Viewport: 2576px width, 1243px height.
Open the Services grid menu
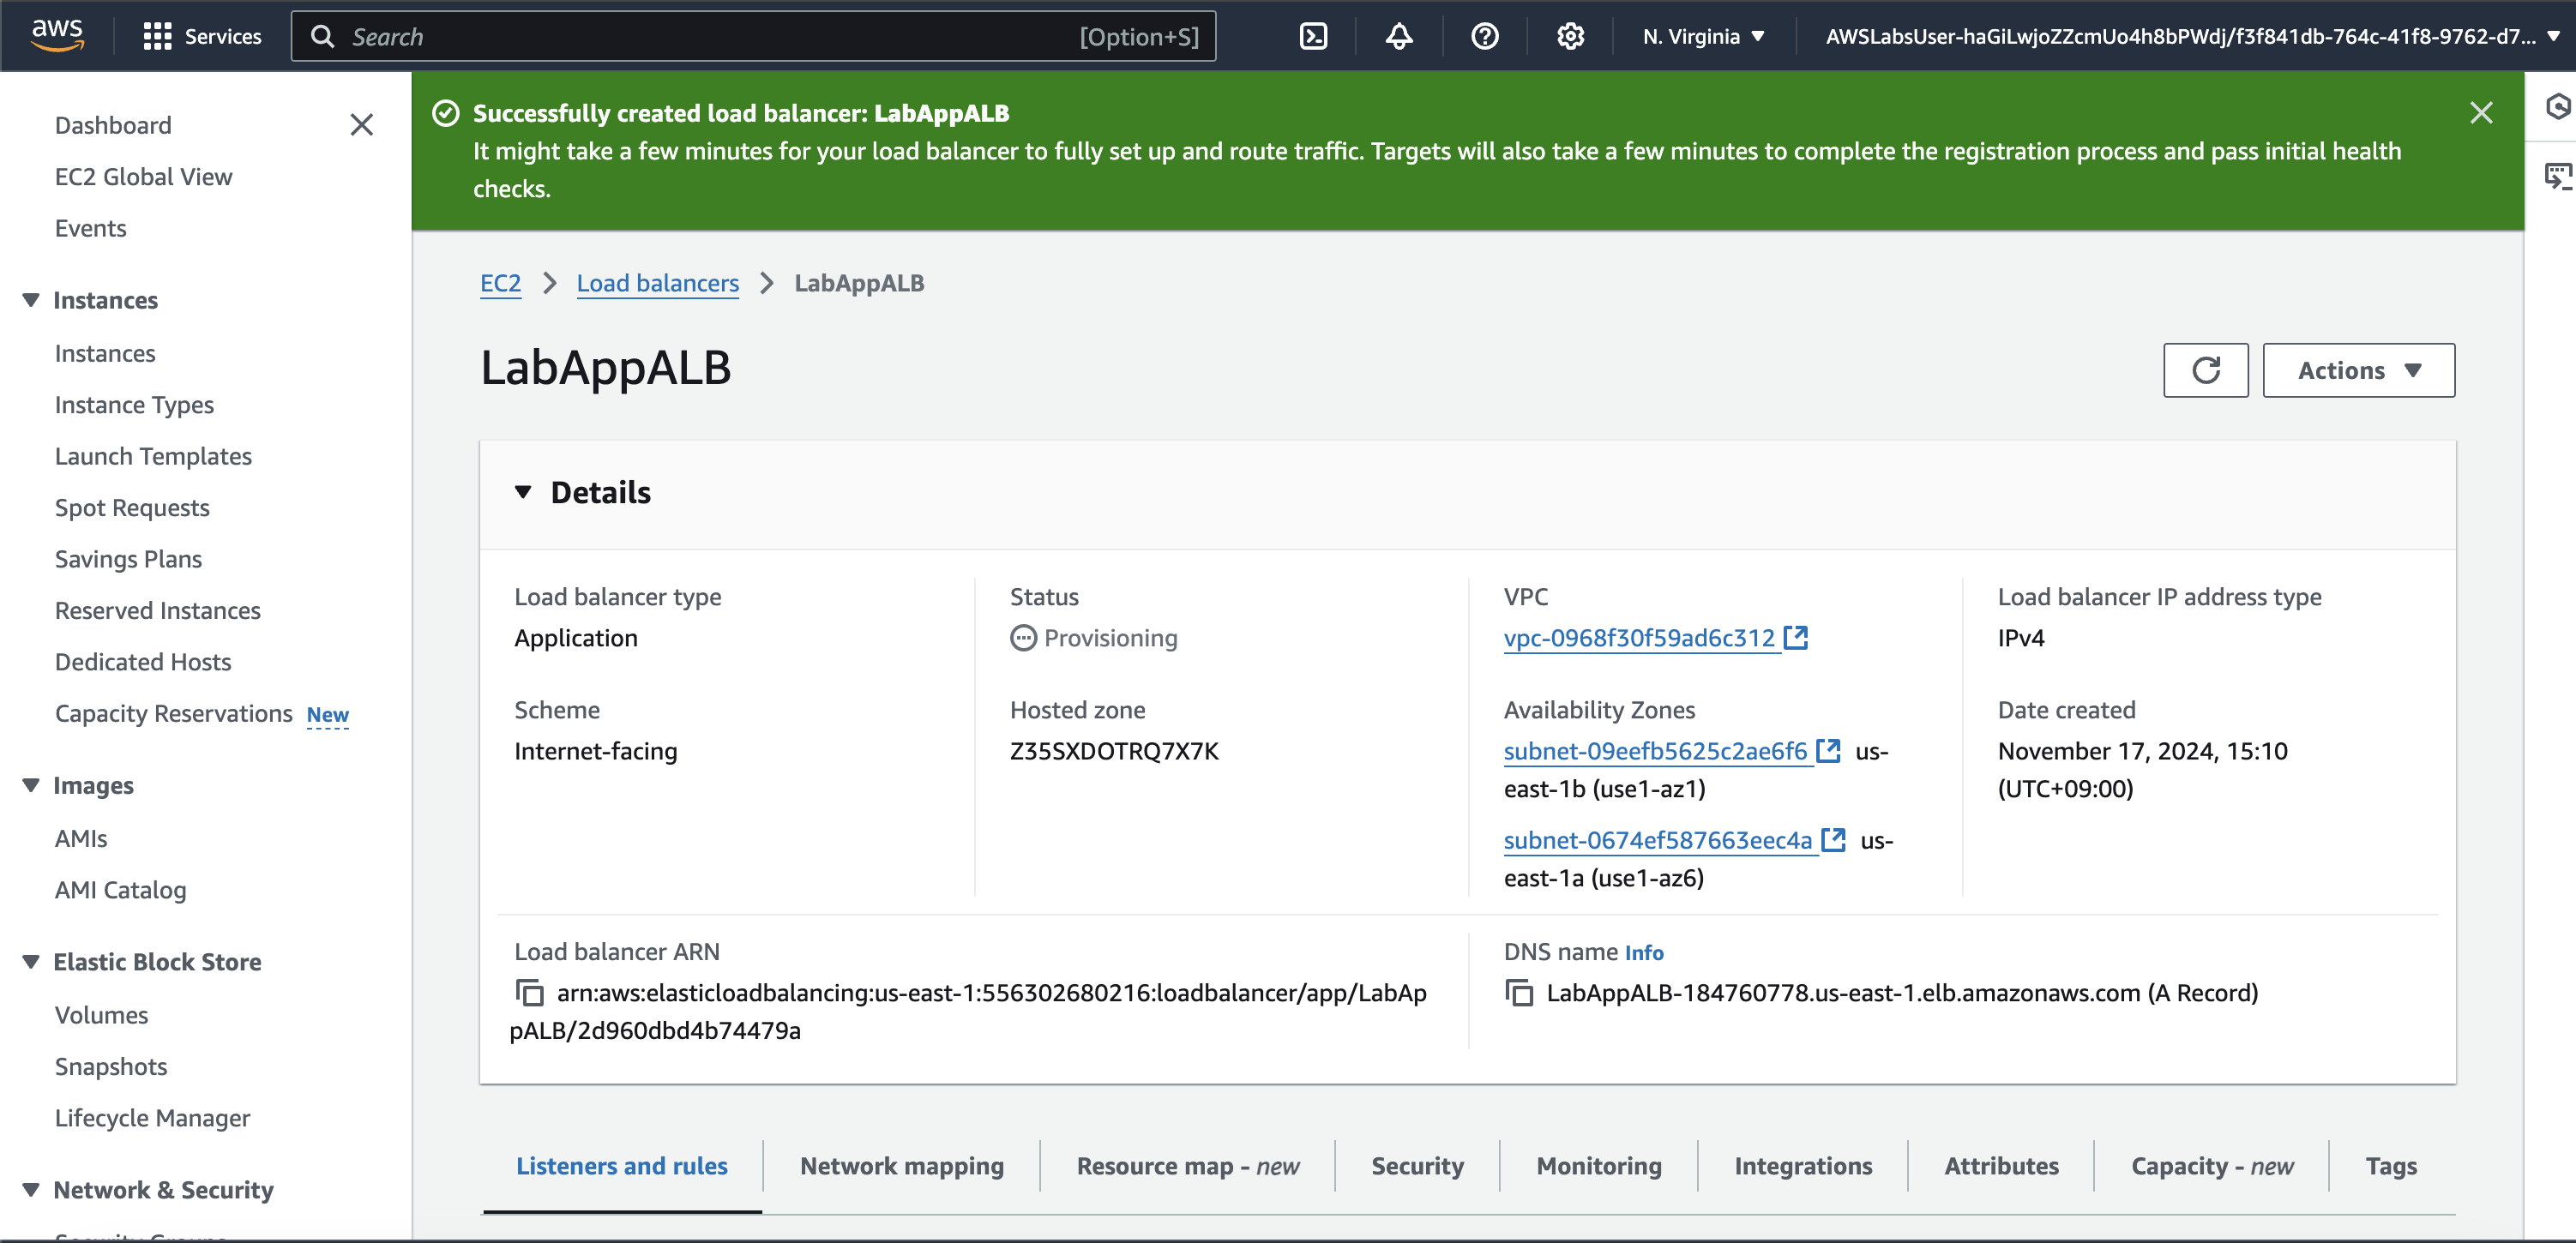[202, 37]
